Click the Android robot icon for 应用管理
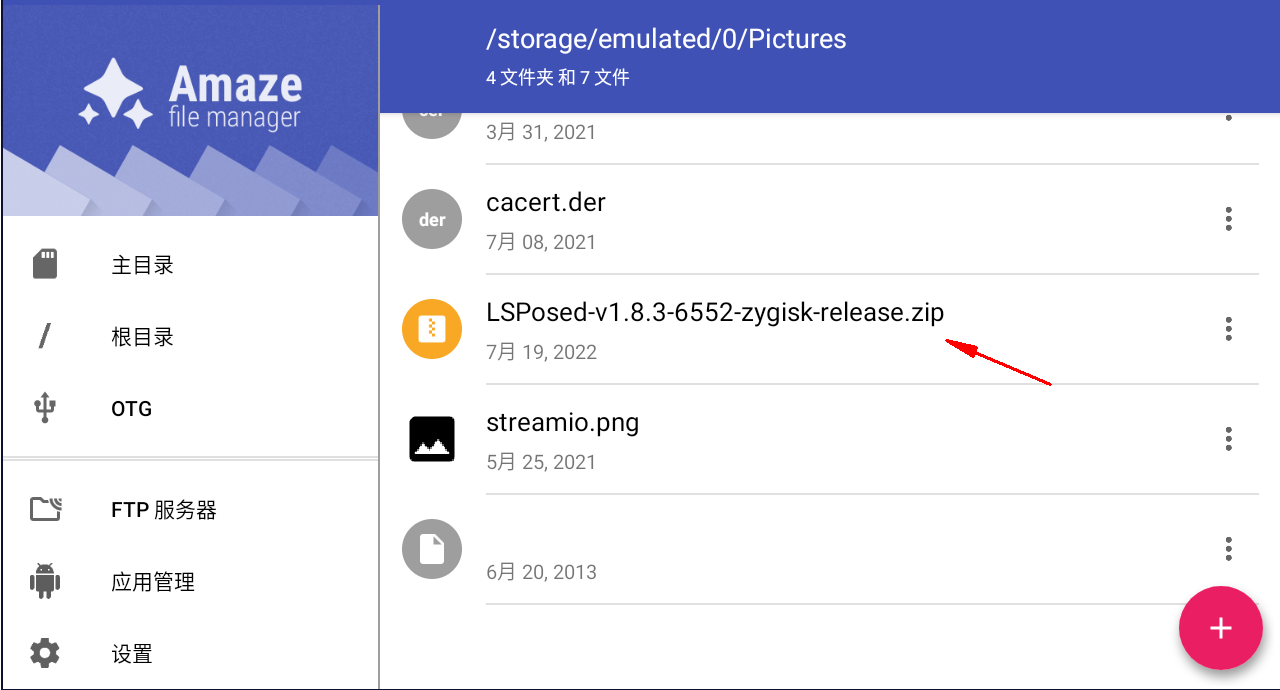This screenshot has height=690, width=1280. click(45, 581)
